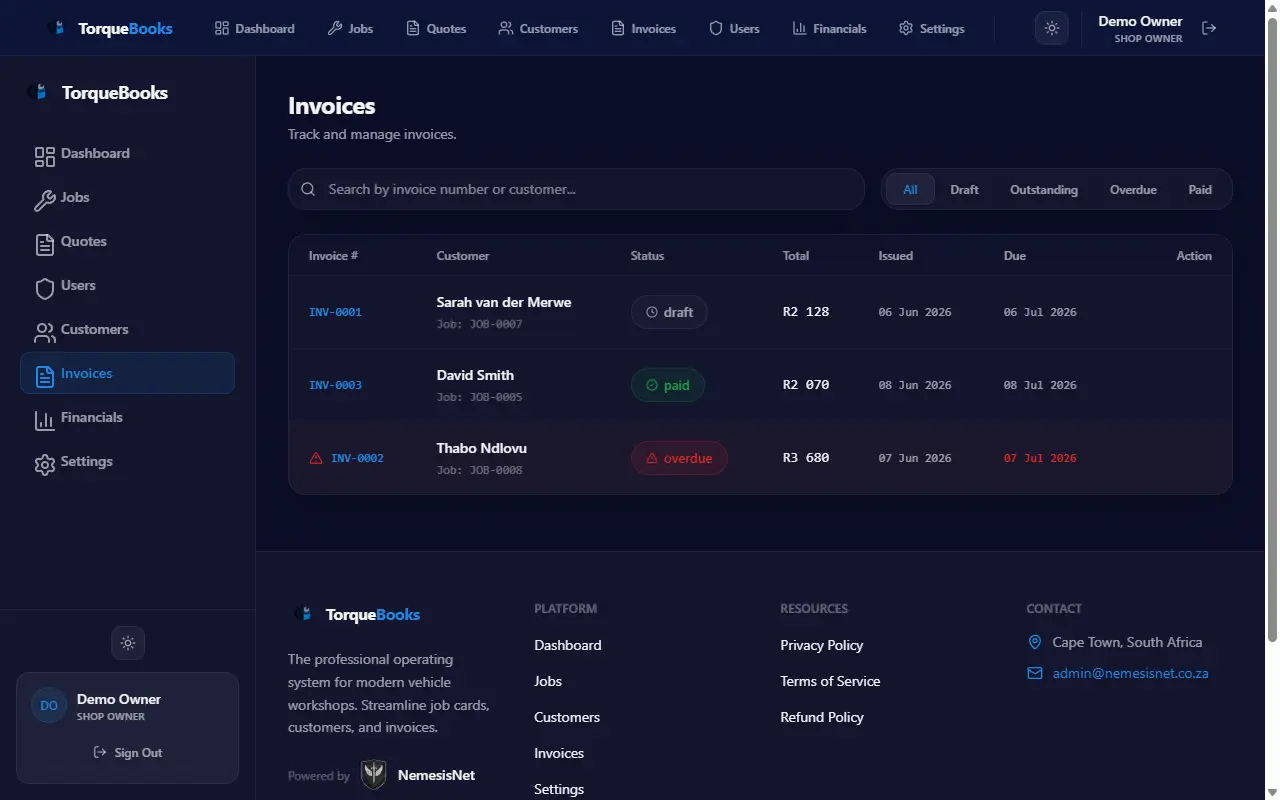
Task: Click the sidebar Customers people icon
Action: click(44, 332)
